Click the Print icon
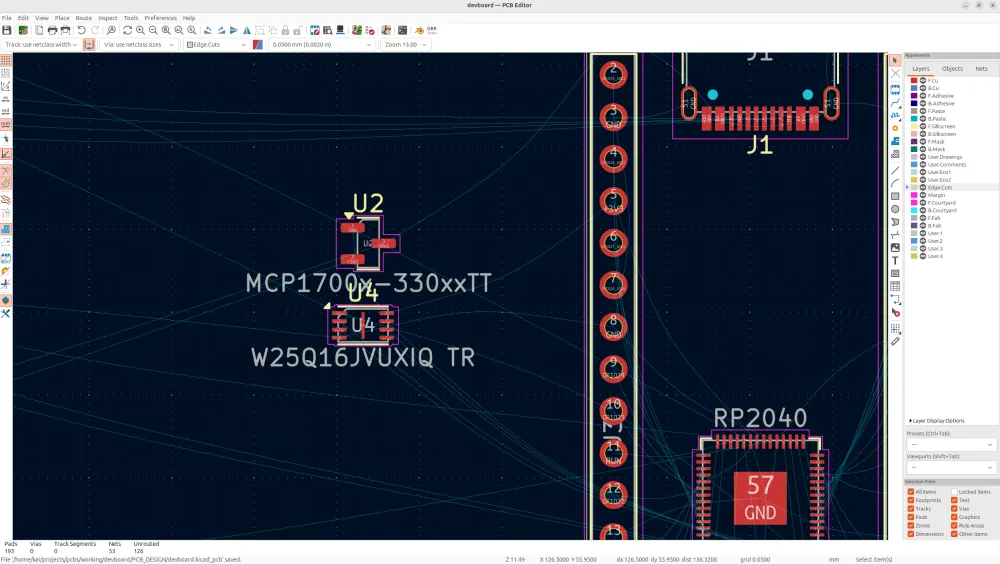The height and width of the screenshot is (564, 1000). tap(52, 31)
